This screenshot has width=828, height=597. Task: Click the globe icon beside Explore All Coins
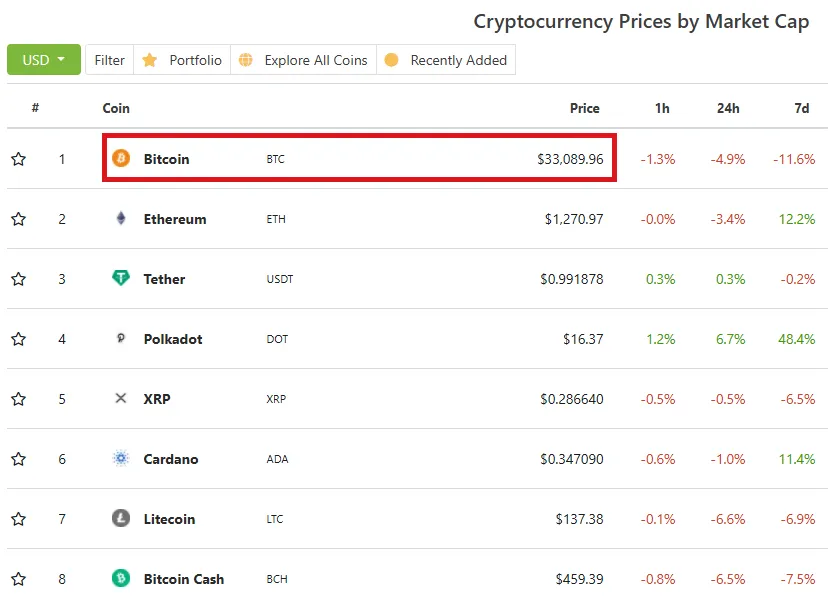click(x=246, y=60)
